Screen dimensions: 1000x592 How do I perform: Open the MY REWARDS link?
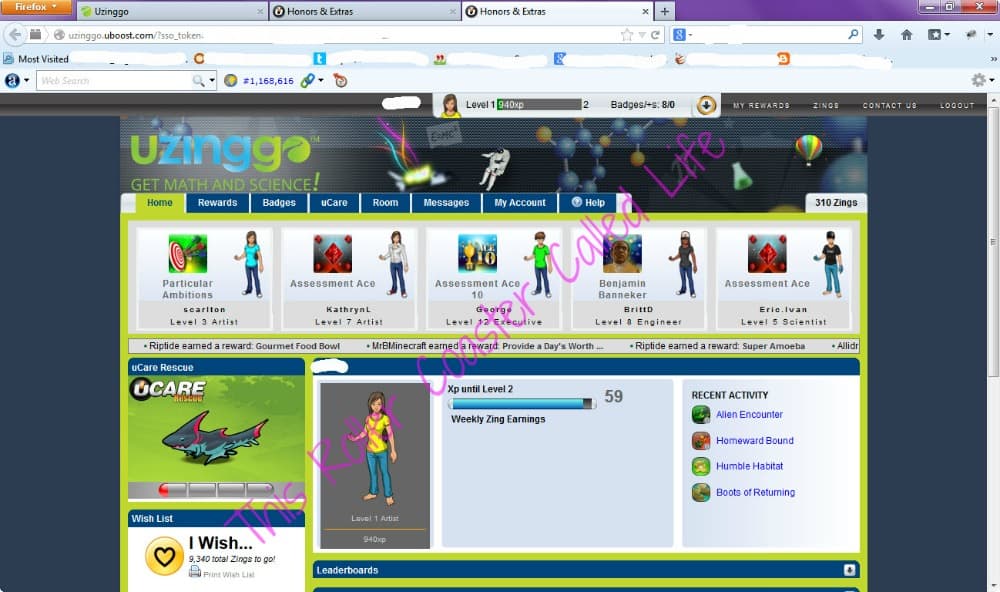[x=761, y=105]
